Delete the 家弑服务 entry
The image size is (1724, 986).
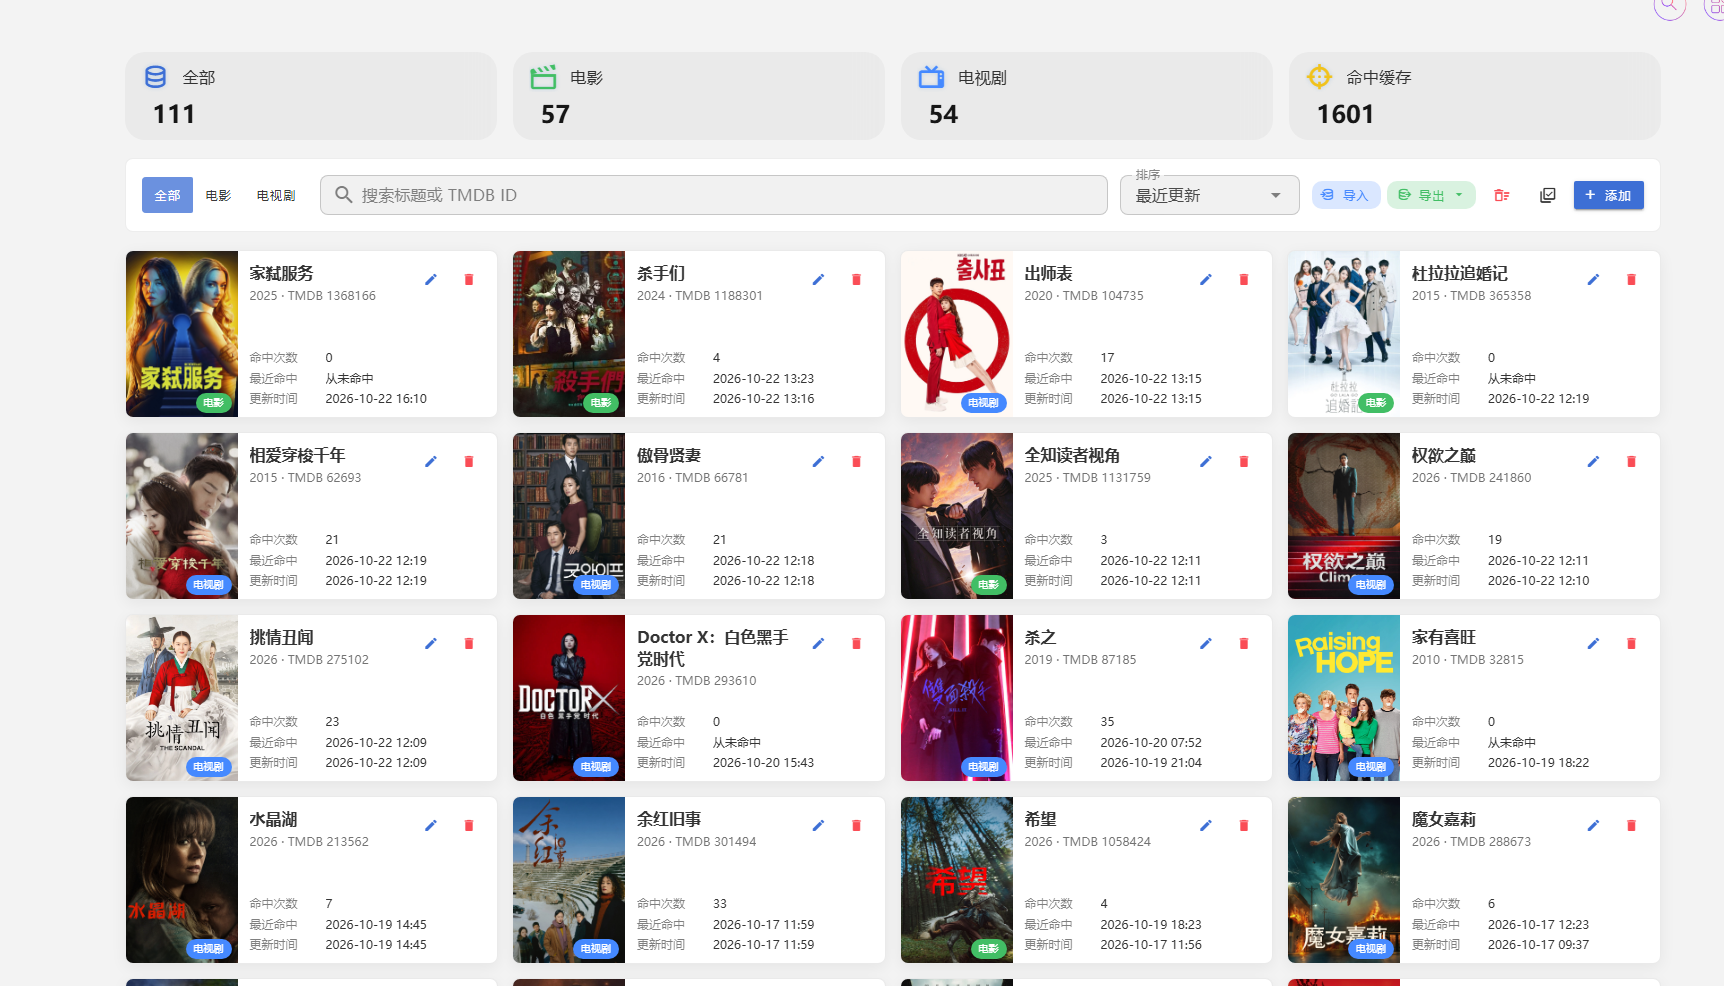pos(469,280)
